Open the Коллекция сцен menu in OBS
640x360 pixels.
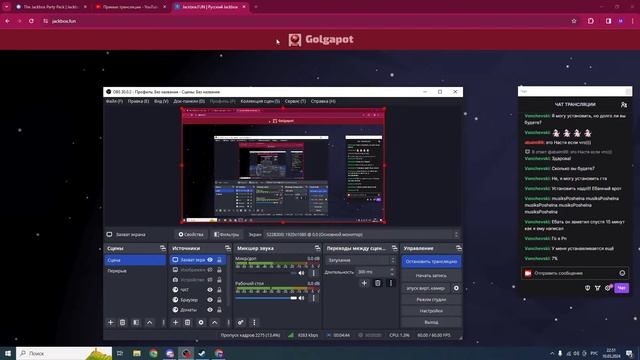(260, 101)
